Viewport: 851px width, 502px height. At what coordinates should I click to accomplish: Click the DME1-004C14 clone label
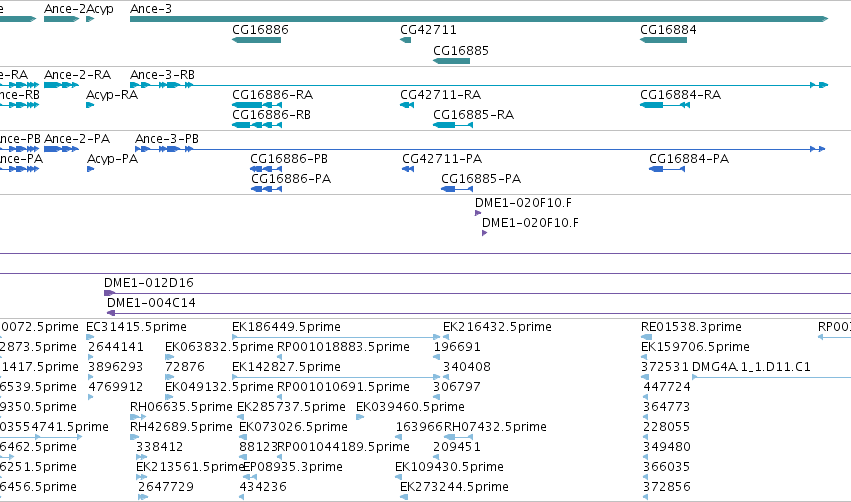[x=151, y=303]
